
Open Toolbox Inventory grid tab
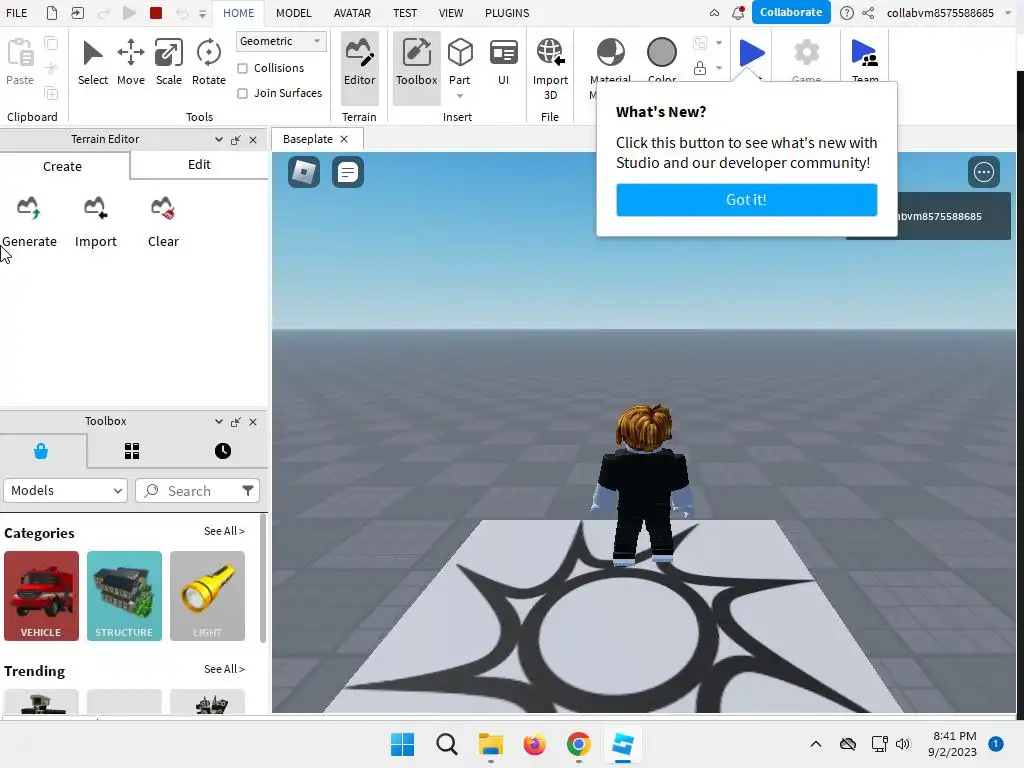pyautogui.click(x=132, y=451)
